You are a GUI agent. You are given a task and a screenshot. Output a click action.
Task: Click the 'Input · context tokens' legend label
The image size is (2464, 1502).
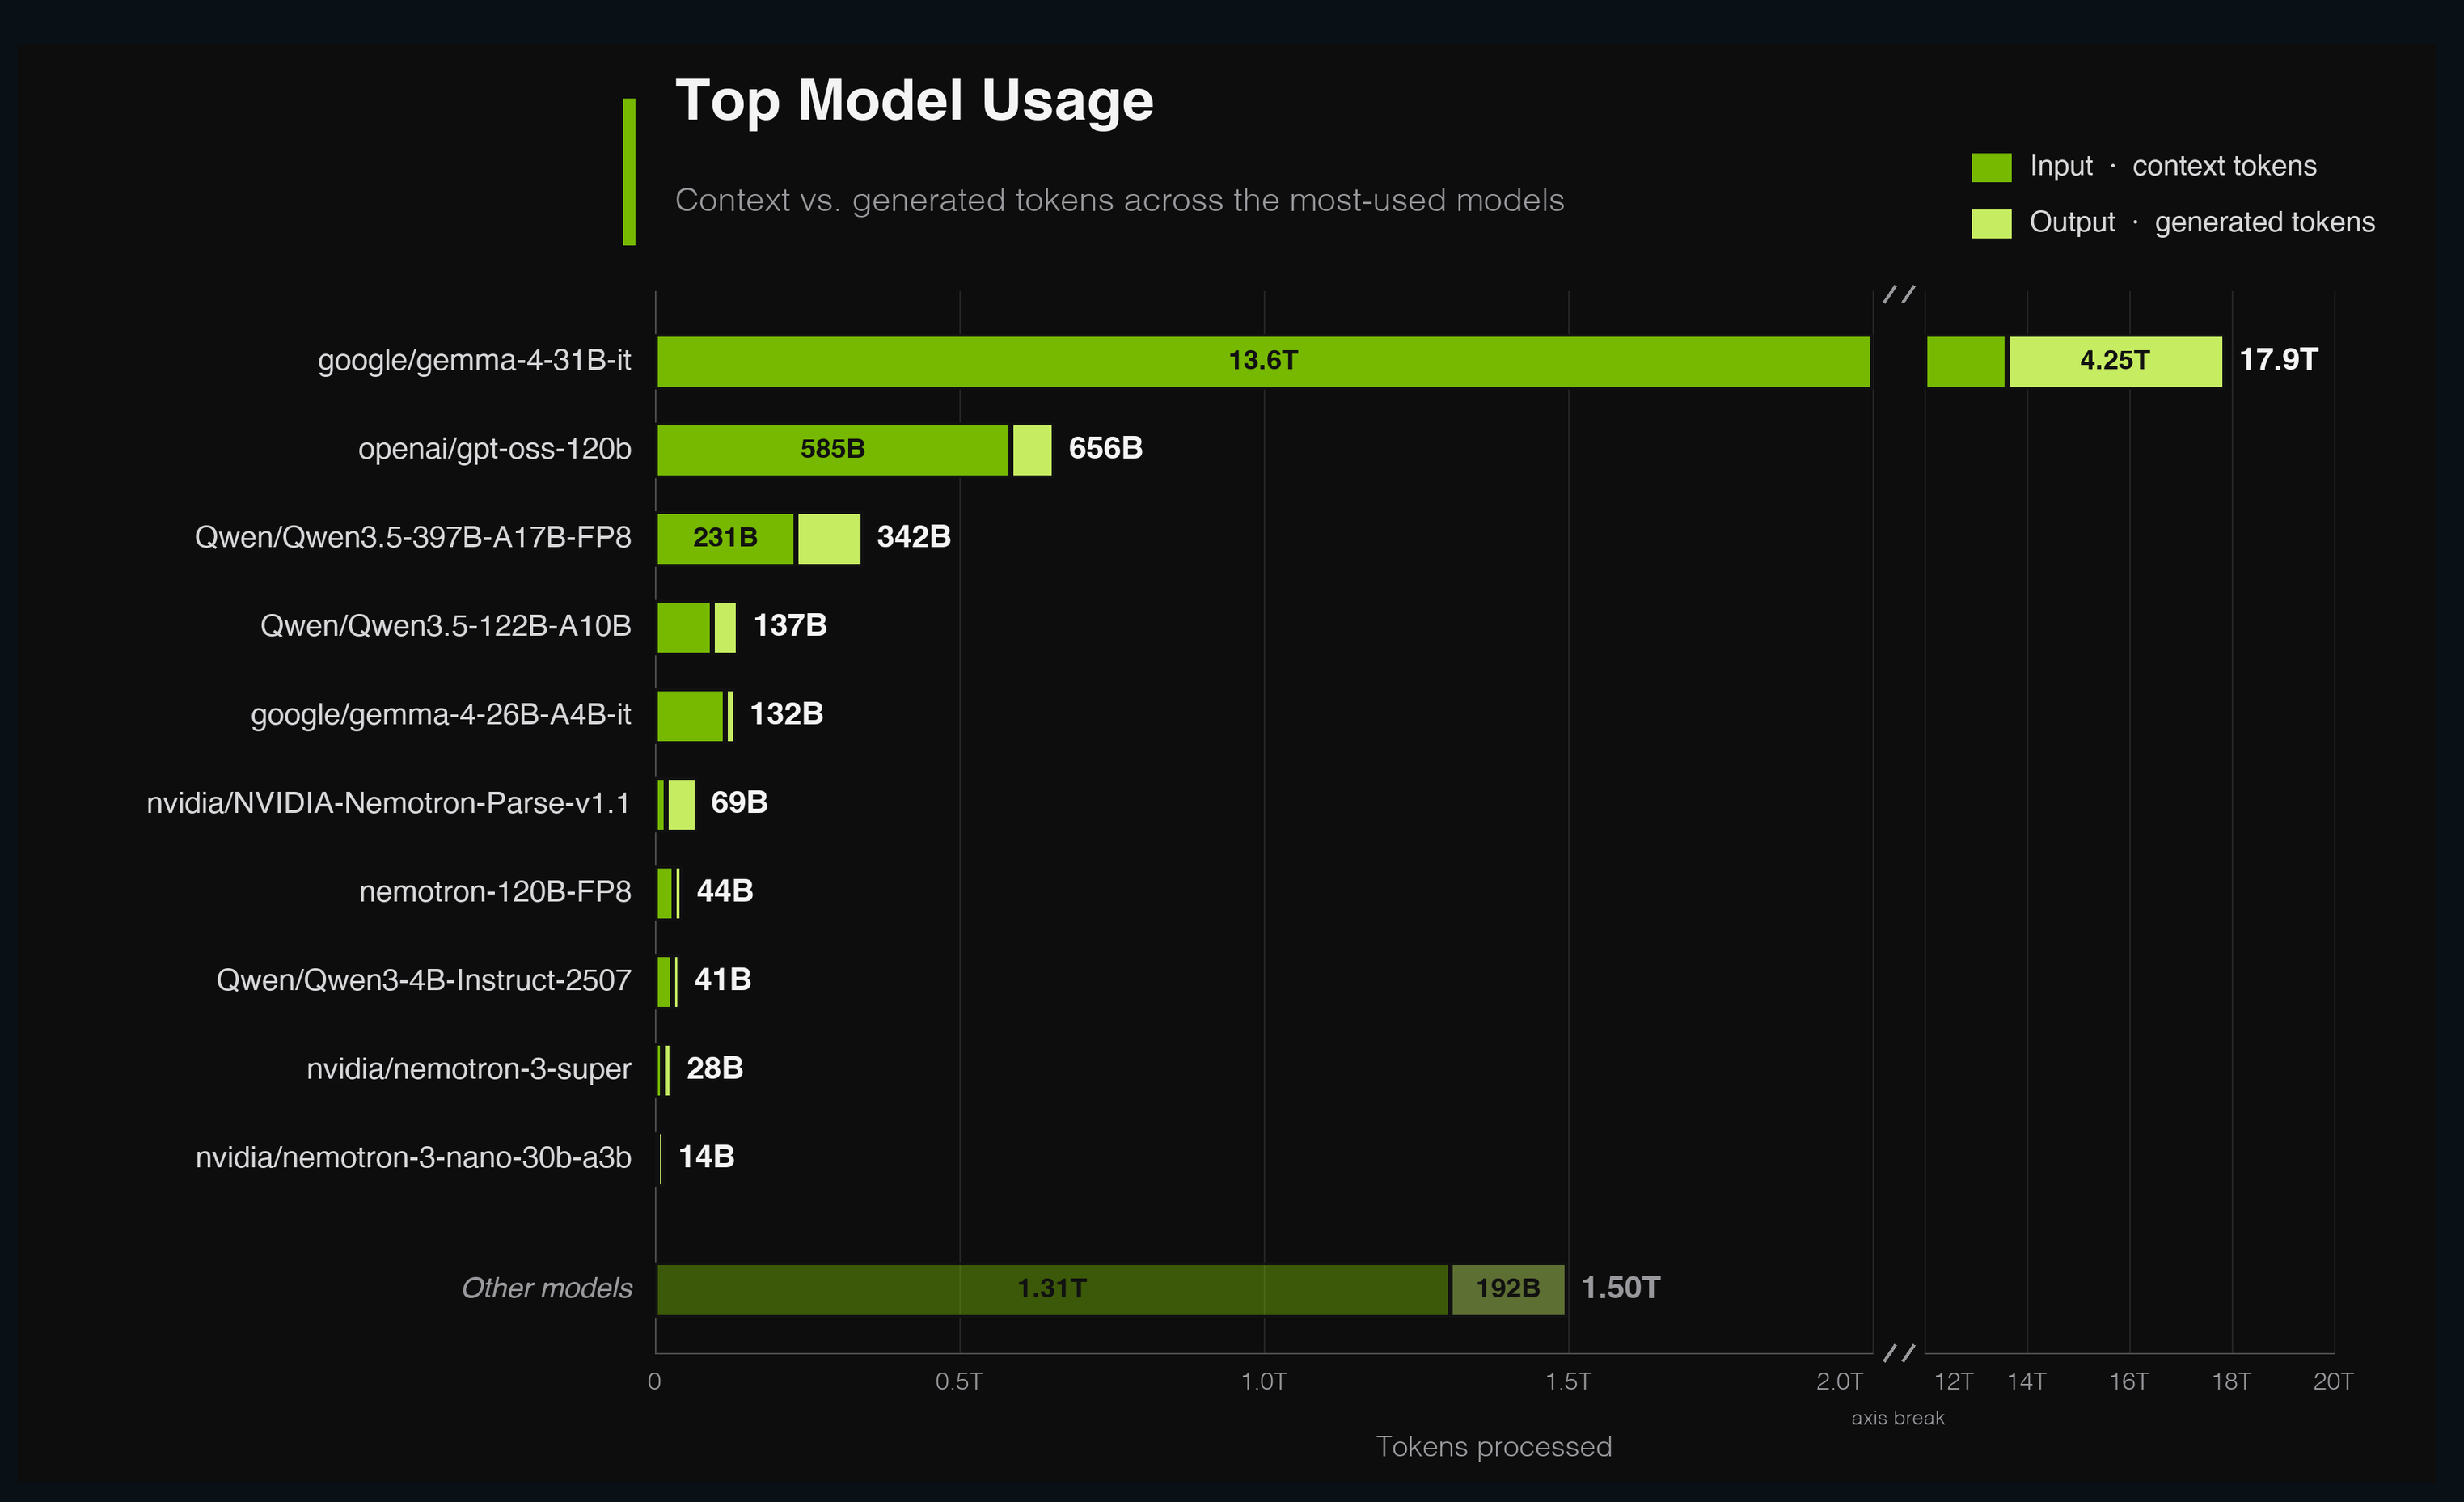click(2173, 166)
